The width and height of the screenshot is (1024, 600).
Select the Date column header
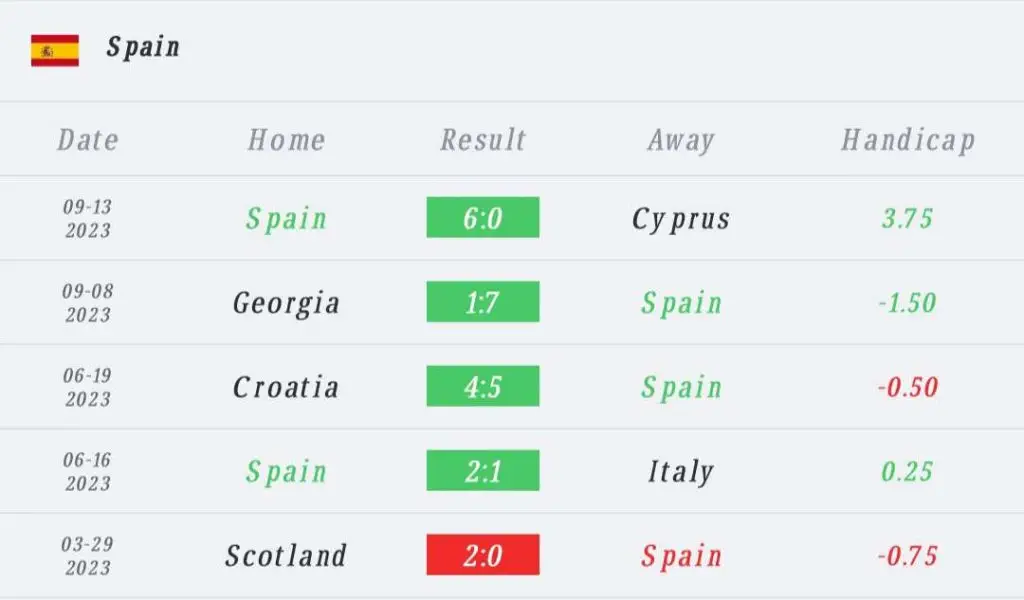(x=88, y=140)
